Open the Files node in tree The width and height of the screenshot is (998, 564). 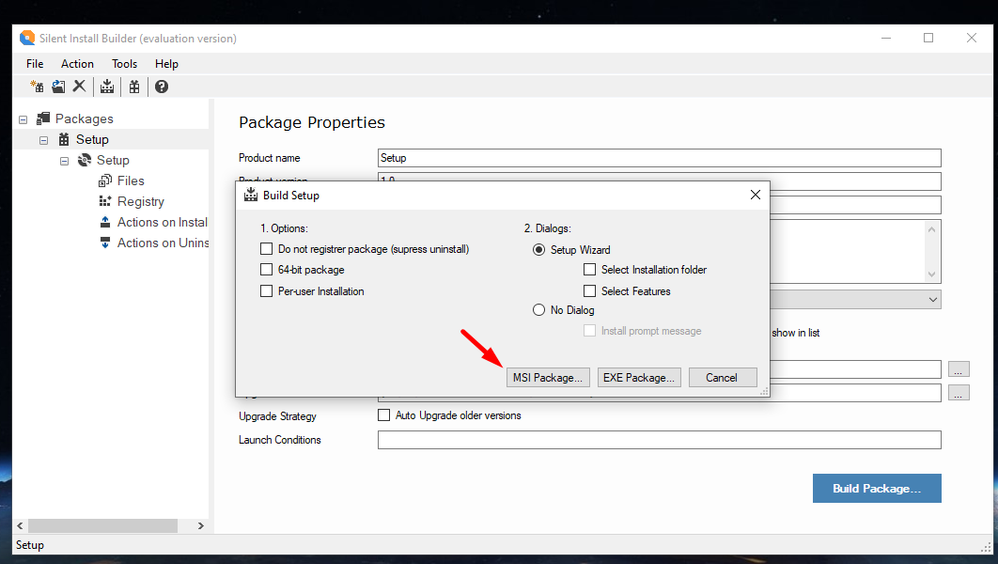[x=130, y=181]
